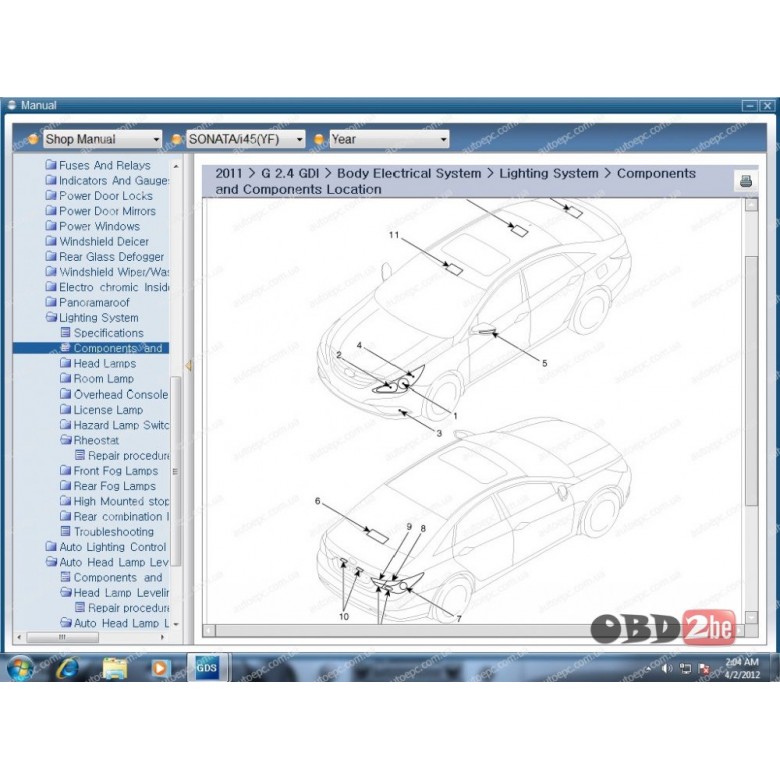Open the High Mounted stop lamp folder

pos(114,501)
